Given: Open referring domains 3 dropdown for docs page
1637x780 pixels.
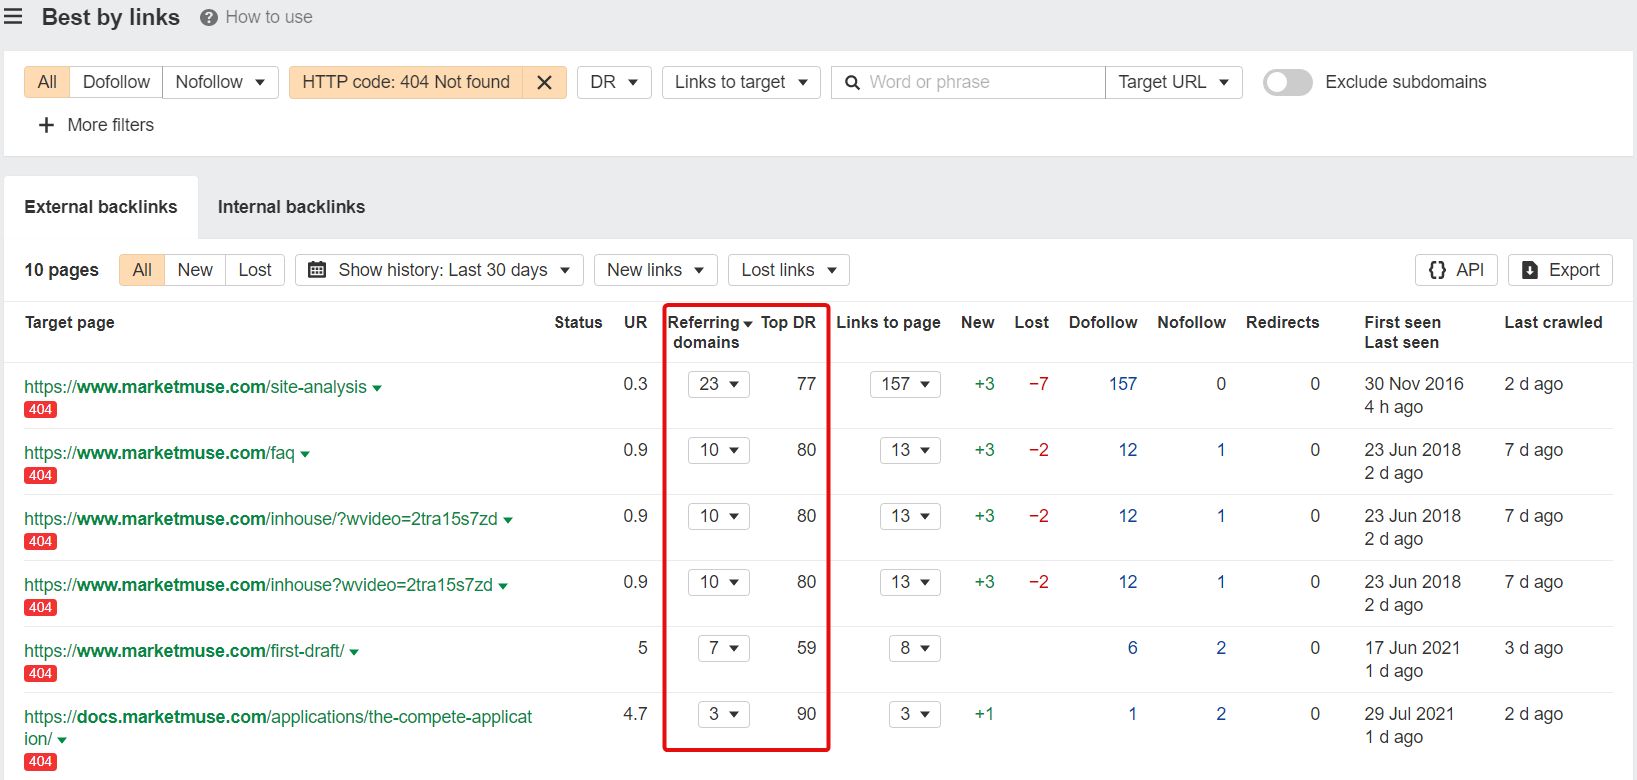Looking at the screenshot, I should click(724, 714).
